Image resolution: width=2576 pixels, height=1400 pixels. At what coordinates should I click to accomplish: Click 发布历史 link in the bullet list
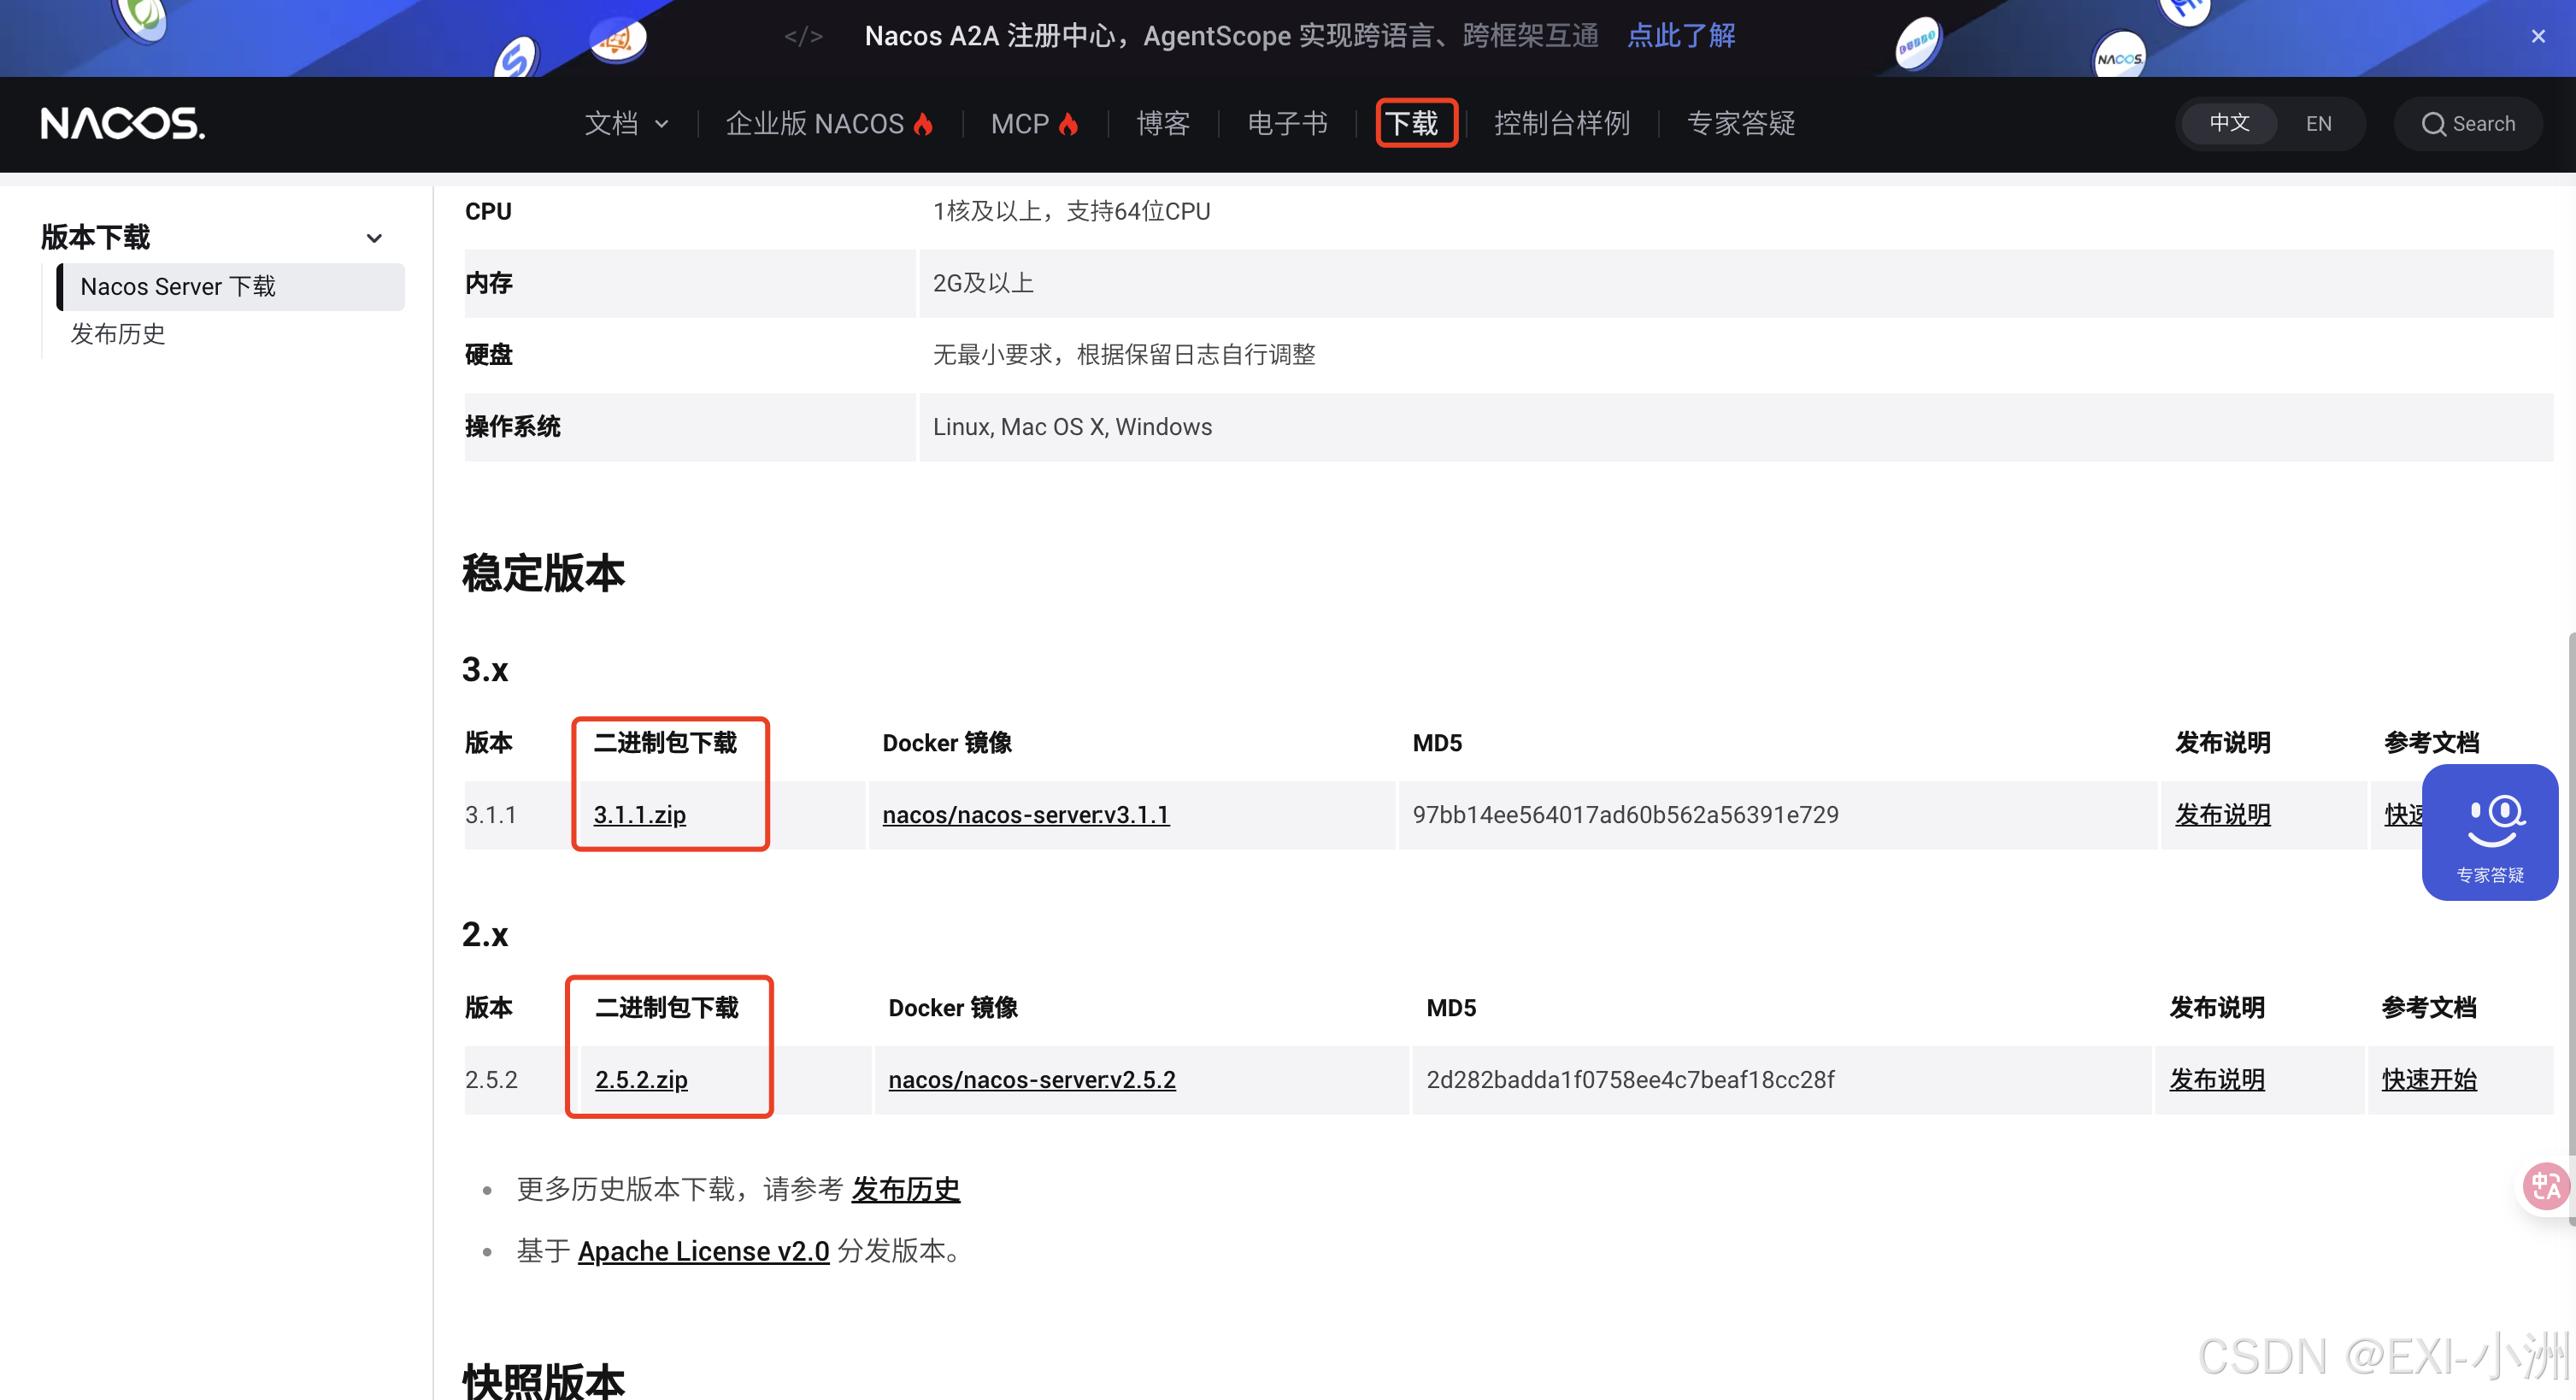[x=906, y=1189]
